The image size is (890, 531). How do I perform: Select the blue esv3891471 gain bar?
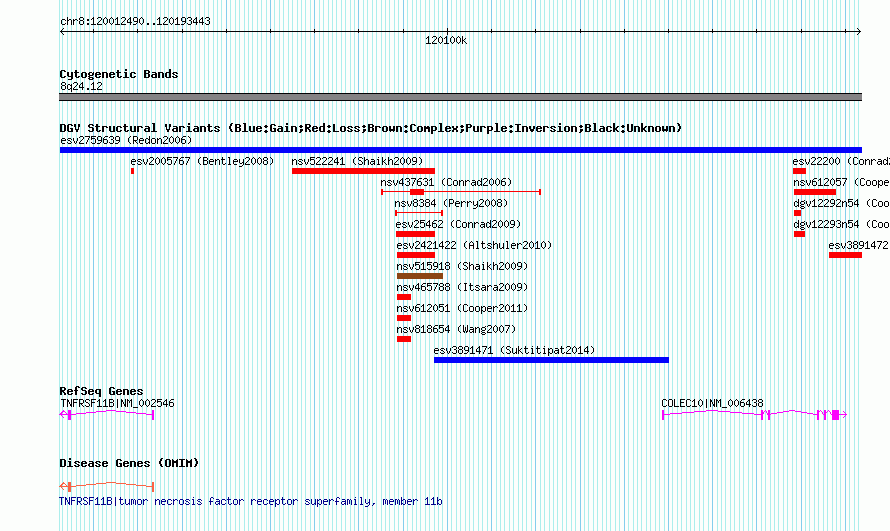click(x=551, y=360)
